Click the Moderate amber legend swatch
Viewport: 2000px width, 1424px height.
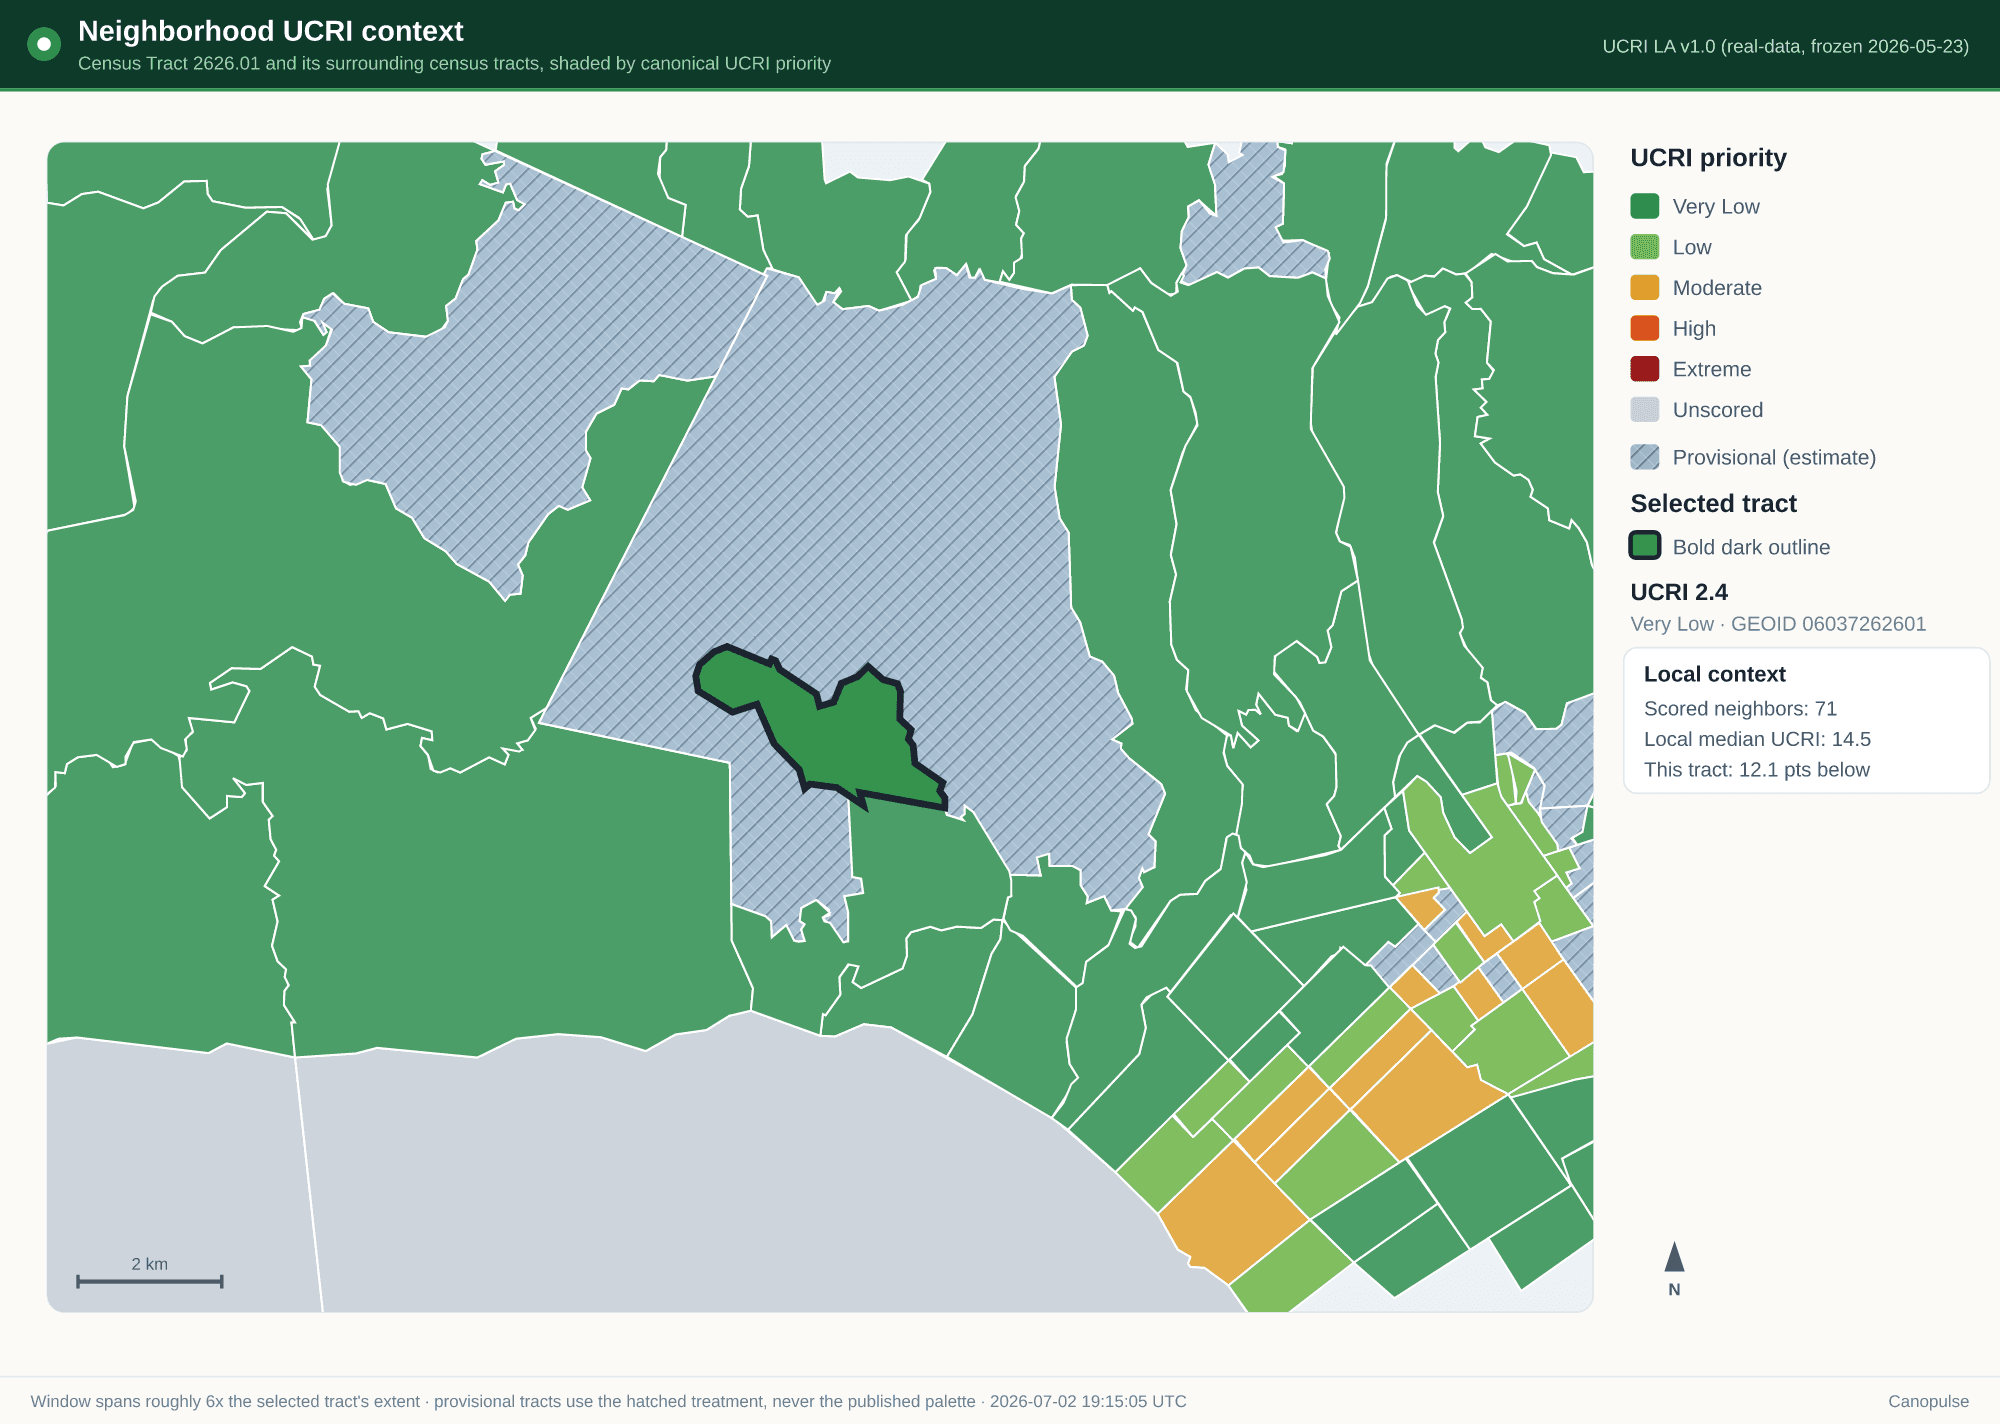click(x=1644, y=288)
